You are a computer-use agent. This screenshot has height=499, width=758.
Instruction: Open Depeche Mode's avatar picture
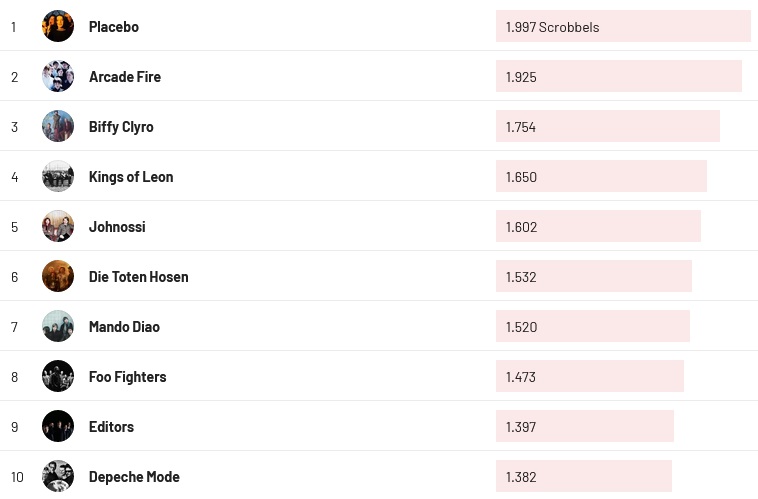click(58, 476)
